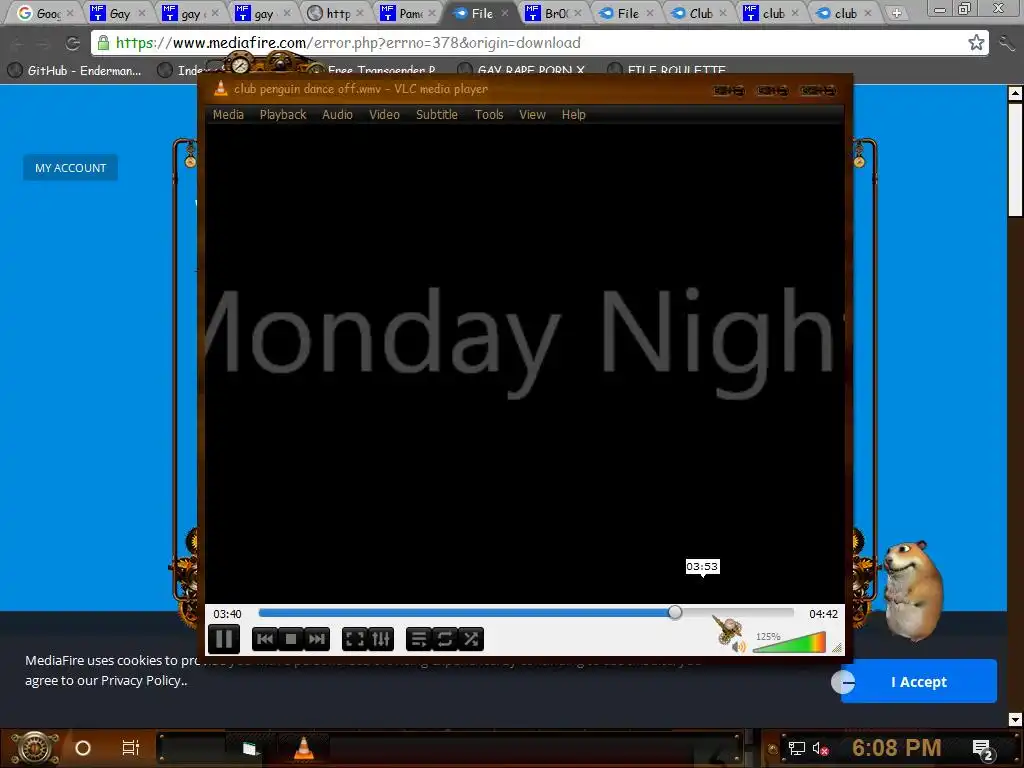Open the Audio menu in VLC
Viewport: 1024px width, 768px height.
[x=337, y=114]
